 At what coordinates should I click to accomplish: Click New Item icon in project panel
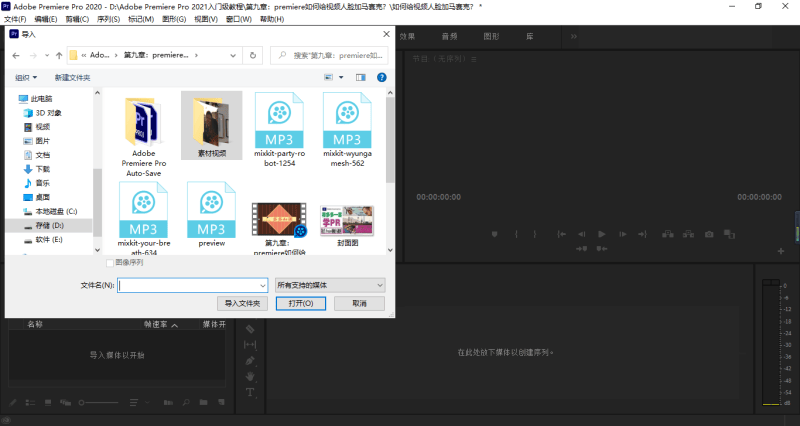[x=221, y=403]
